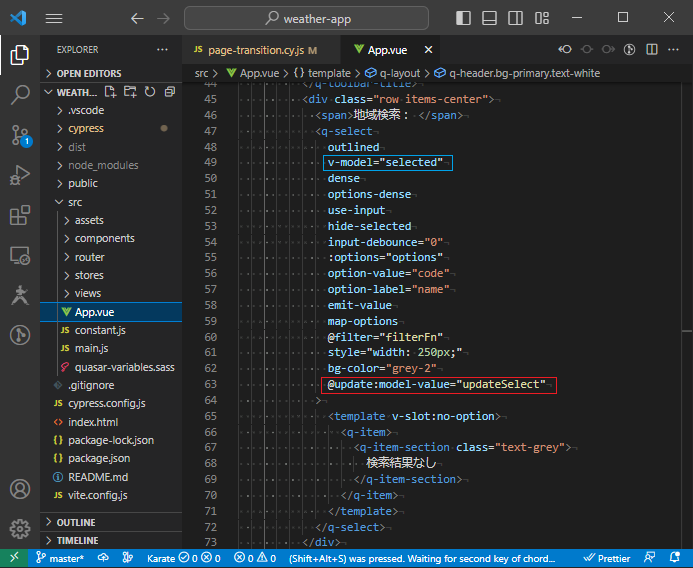Open constant.js in the explorer
693x568 pixels.
110,331
